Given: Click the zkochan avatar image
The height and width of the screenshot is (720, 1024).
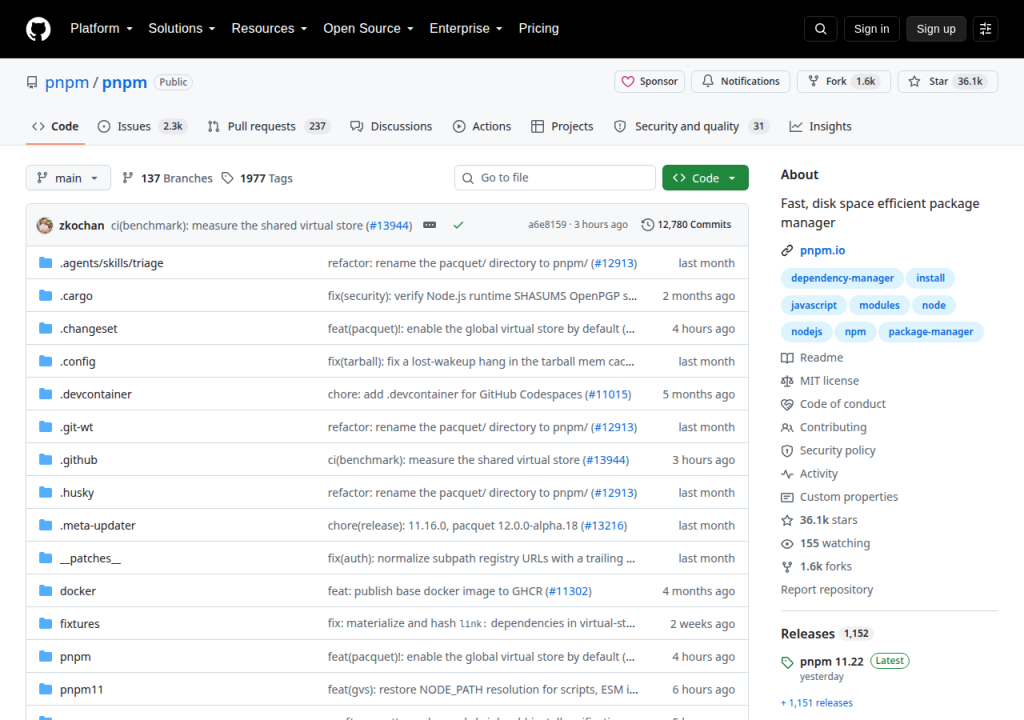Looking at the screenshot, I should pyautogui.click(x=45, y=225).
